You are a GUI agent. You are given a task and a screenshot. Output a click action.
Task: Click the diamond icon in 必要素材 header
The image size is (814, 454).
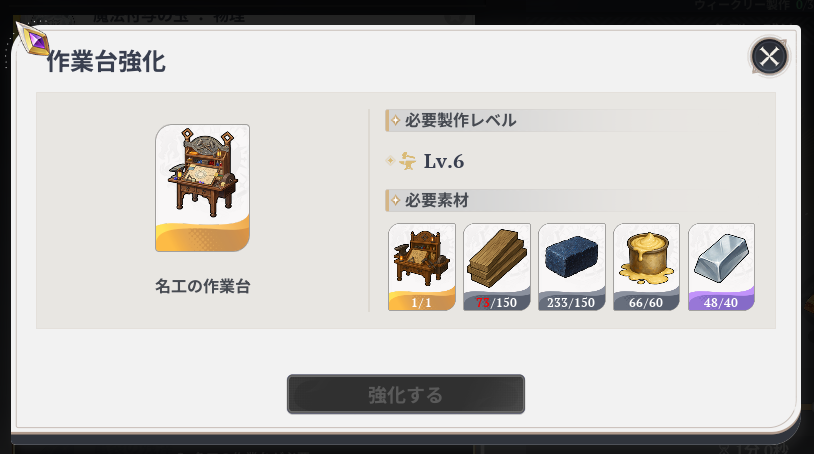tap(396, 200)
